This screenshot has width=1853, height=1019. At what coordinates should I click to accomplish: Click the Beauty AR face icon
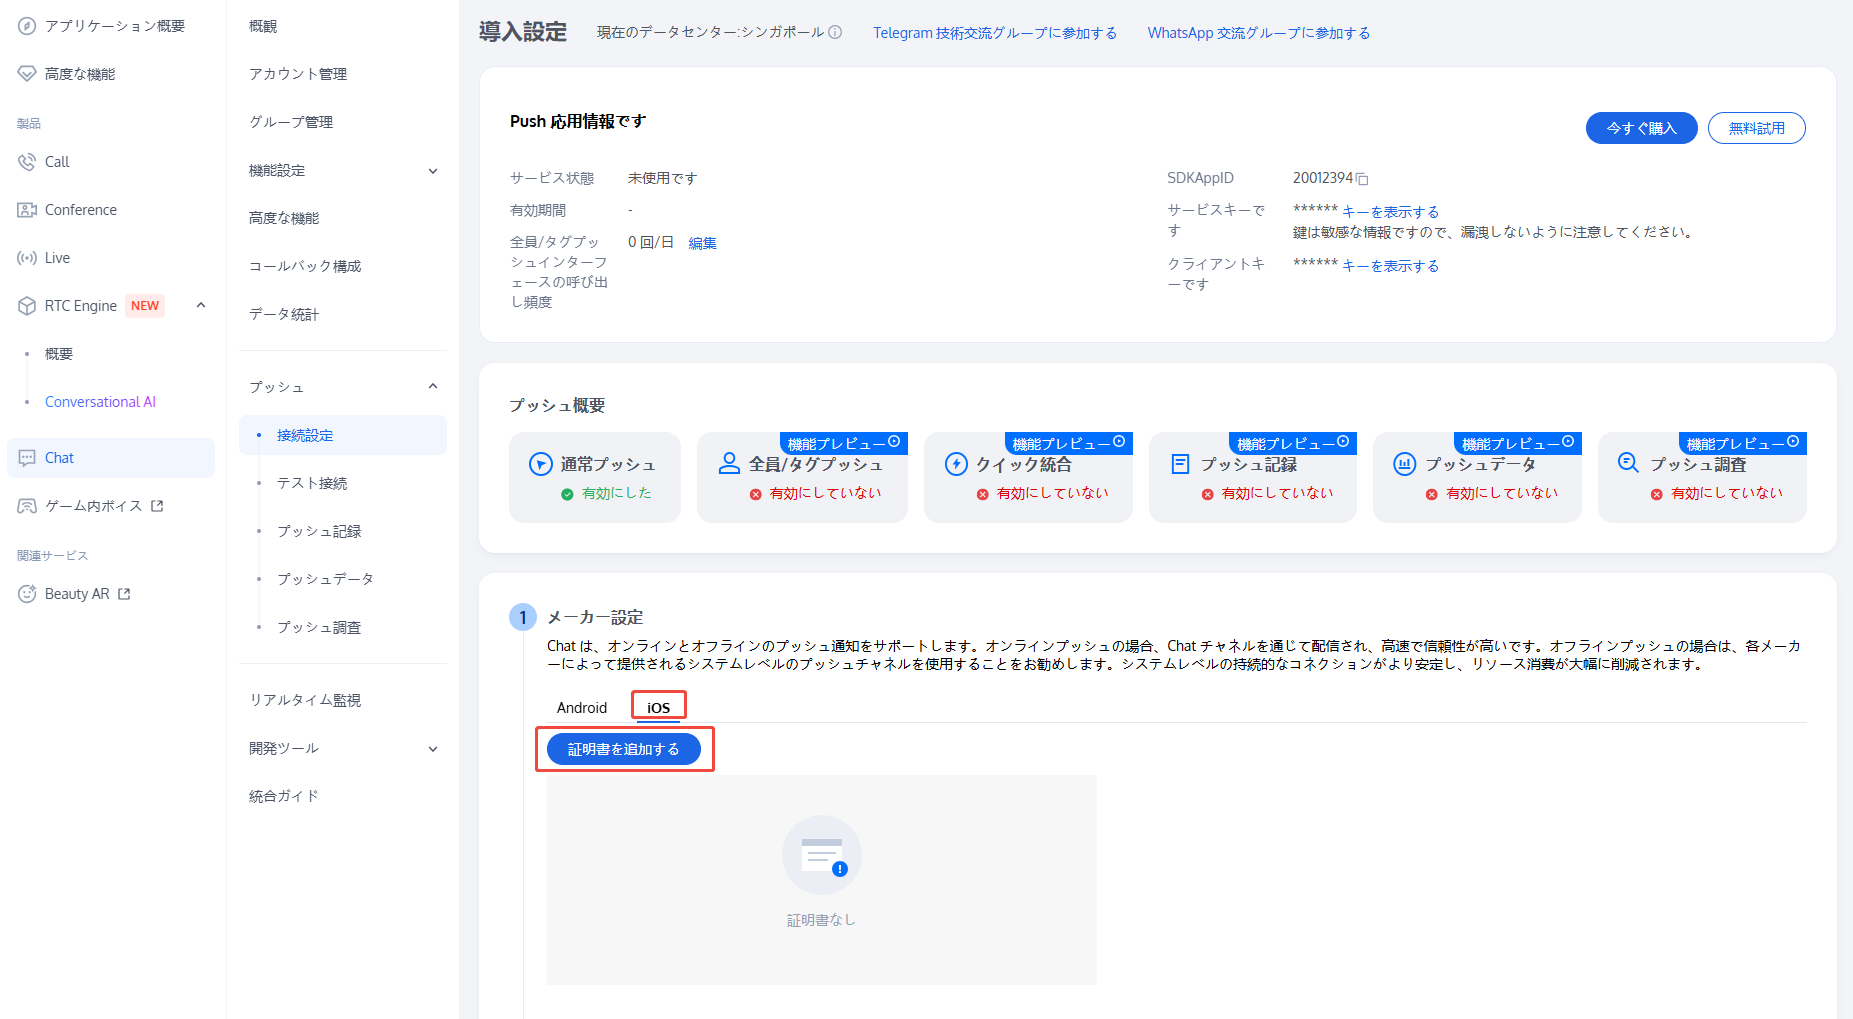pyautogui.click(x=27, y=594)
